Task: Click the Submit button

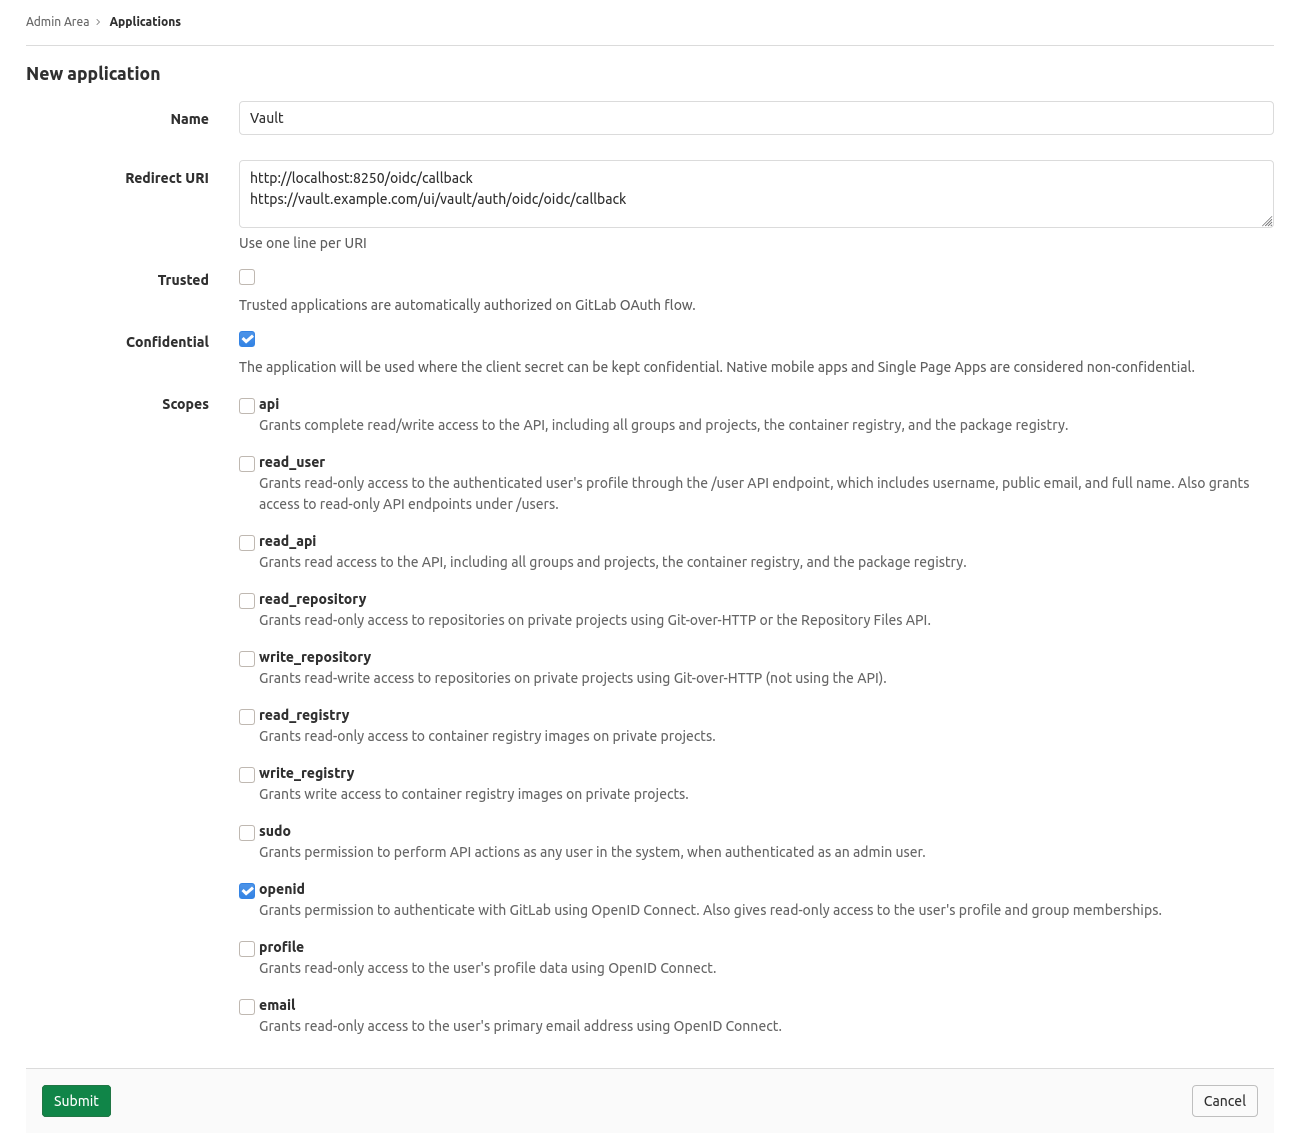Action: click(76, 1101)
